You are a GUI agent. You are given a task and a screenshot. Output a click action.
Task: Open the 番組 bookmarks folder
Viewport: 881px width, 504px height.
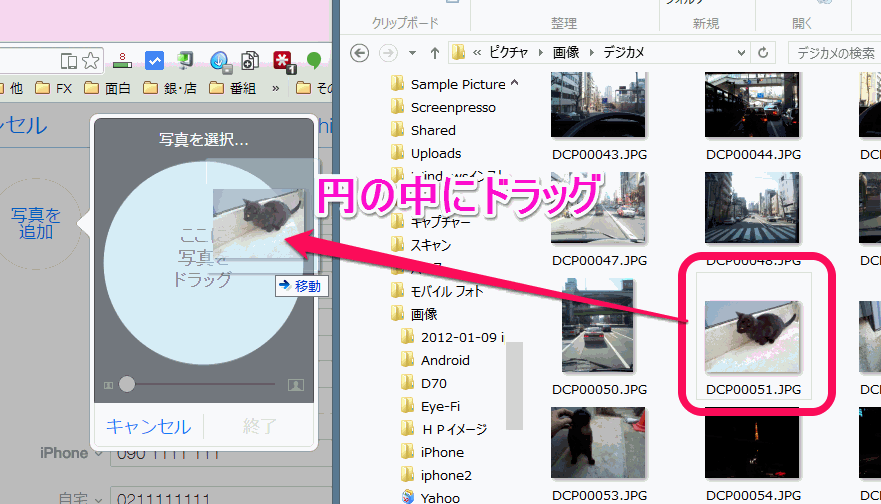233,88
